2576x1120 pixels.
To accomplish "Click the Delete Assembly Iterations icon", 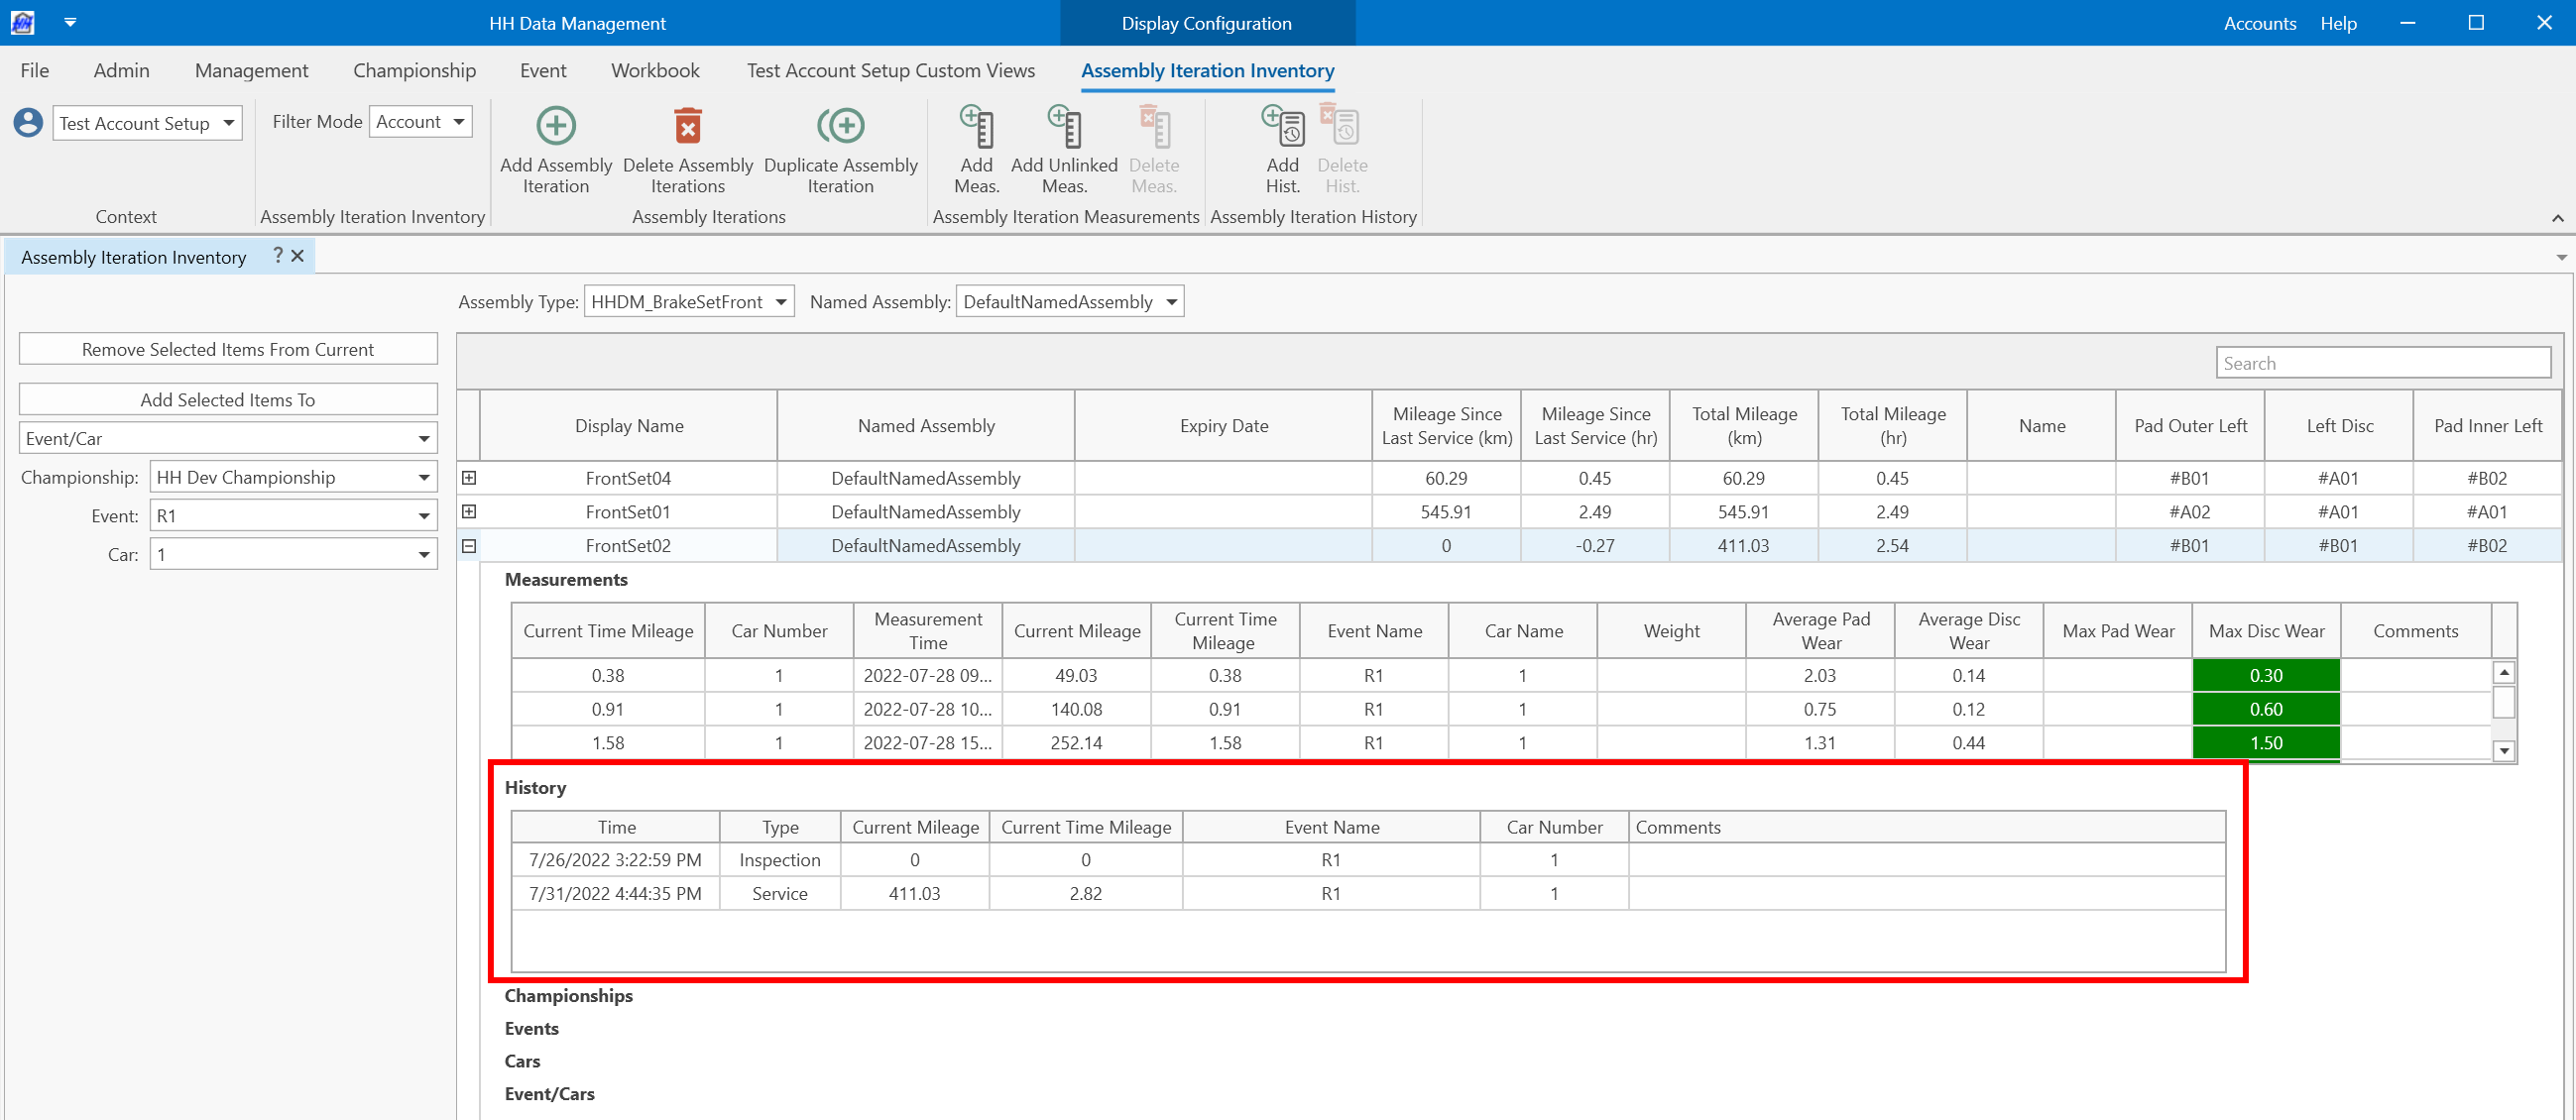I will pyautogui.click(x=687, y=126).
